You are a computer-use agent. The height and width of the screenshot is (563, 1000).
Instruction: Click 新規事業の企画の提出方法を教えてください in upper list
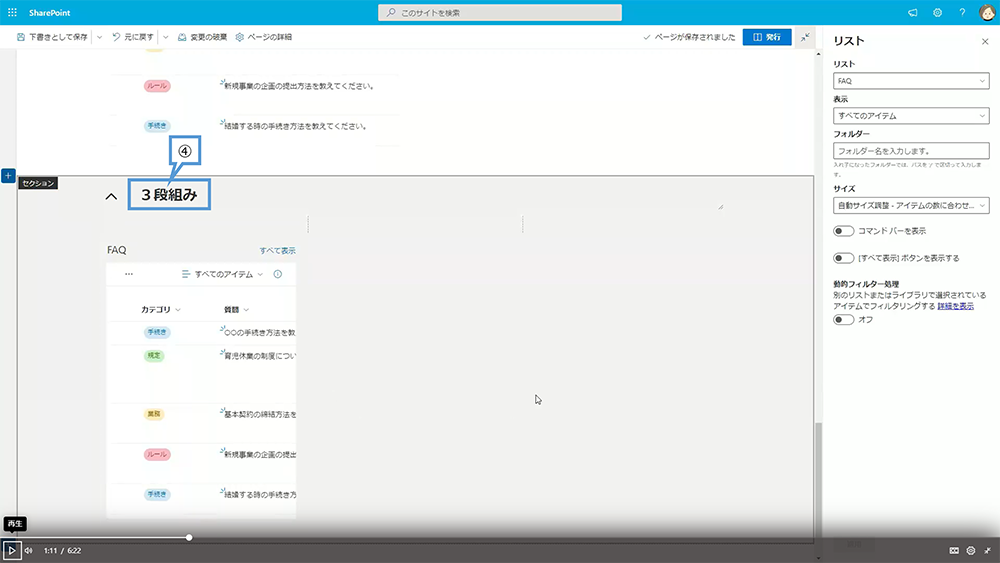(x=298, y=85)
